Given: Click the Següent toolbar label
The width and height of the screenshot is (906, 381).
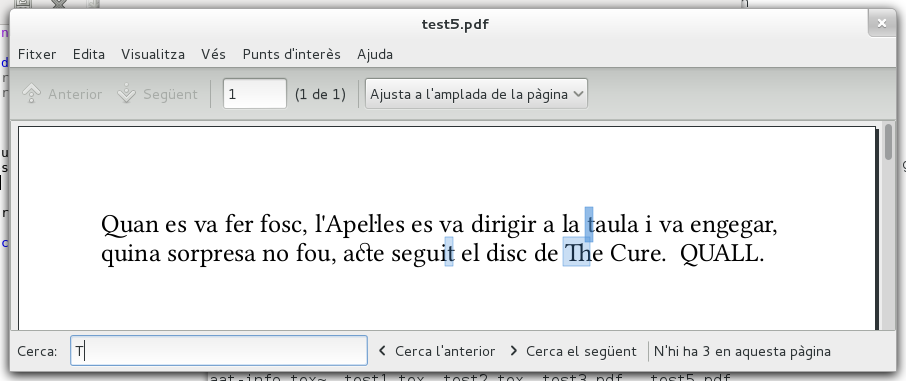Looking at the screenshot, I should point(170,94).
